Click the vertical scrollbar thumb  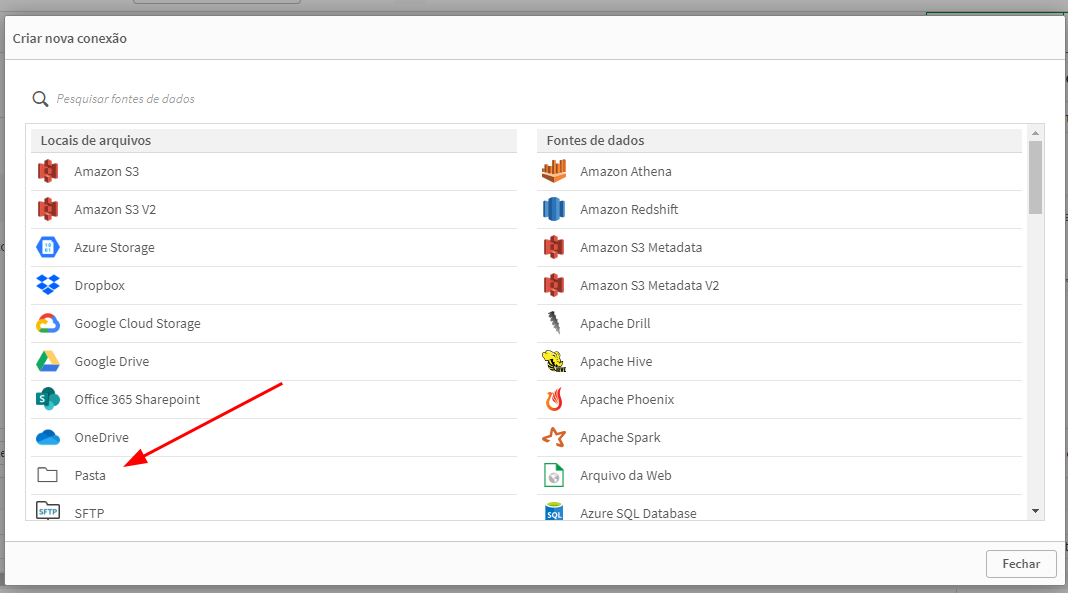click(x=1035, y=177)
